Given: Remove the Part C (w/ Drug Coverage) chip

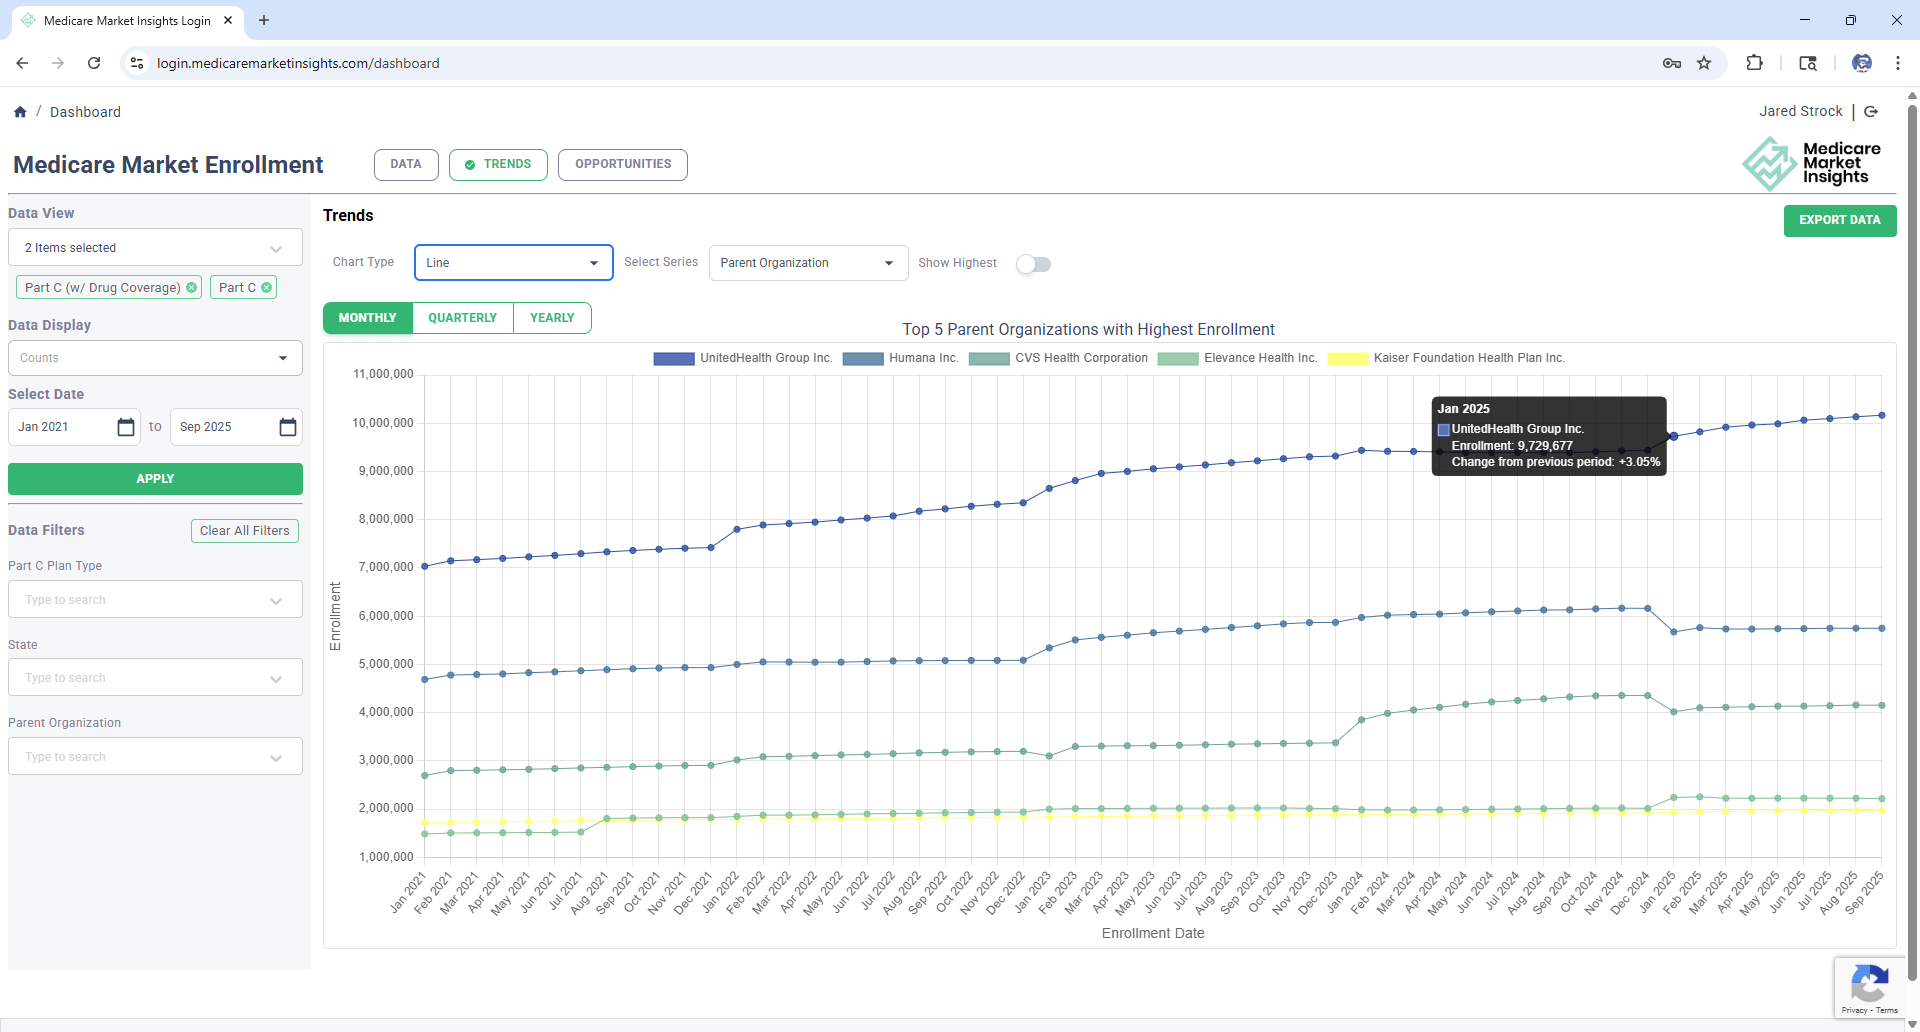Looking at the screenshot, I should [192, 288].
